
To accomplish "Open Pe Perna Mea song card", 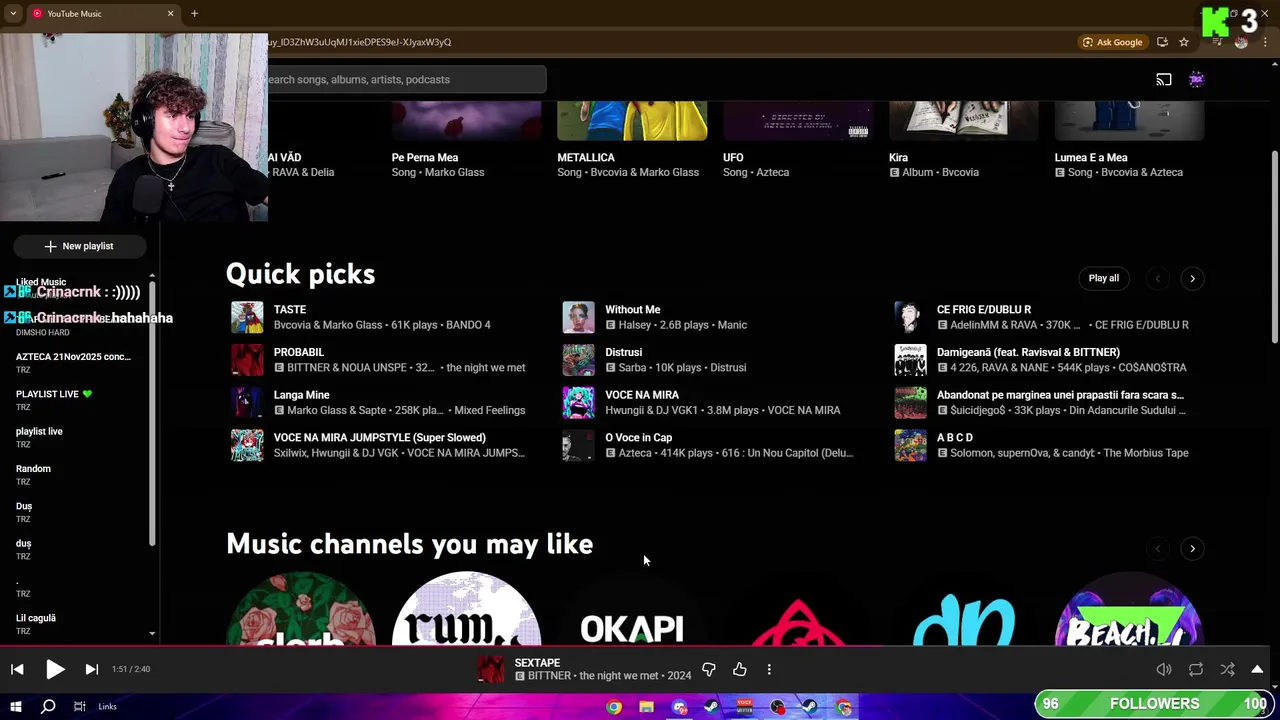I will coord(424,157).
